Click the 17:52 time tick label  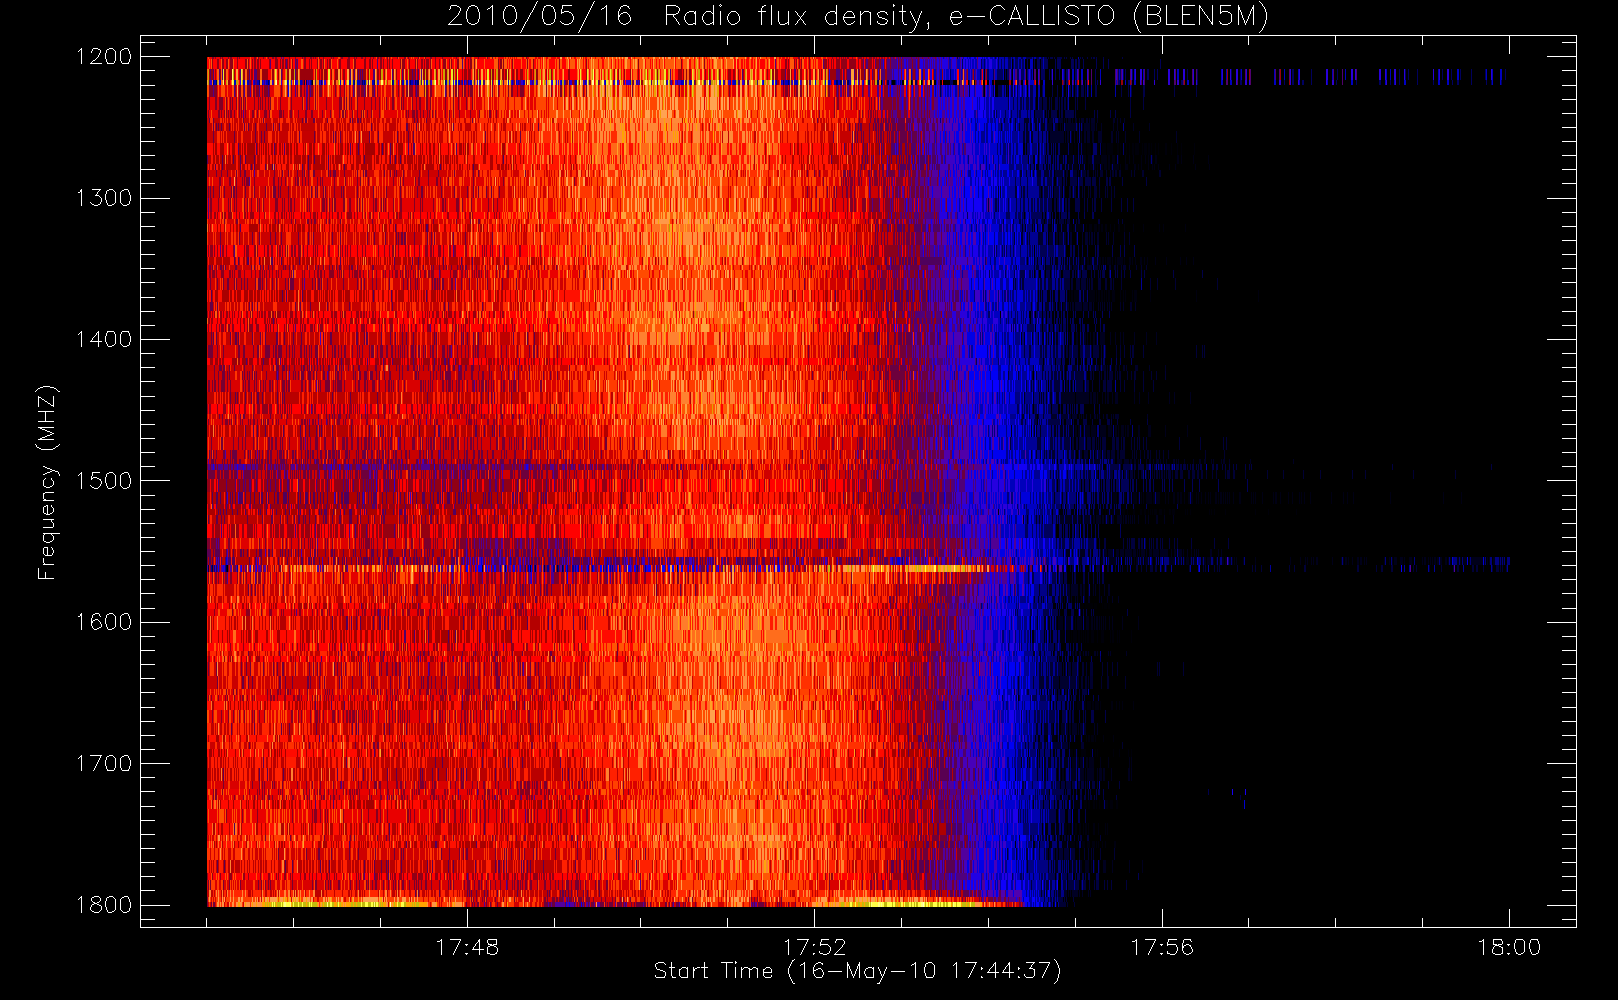click(814, 947)
